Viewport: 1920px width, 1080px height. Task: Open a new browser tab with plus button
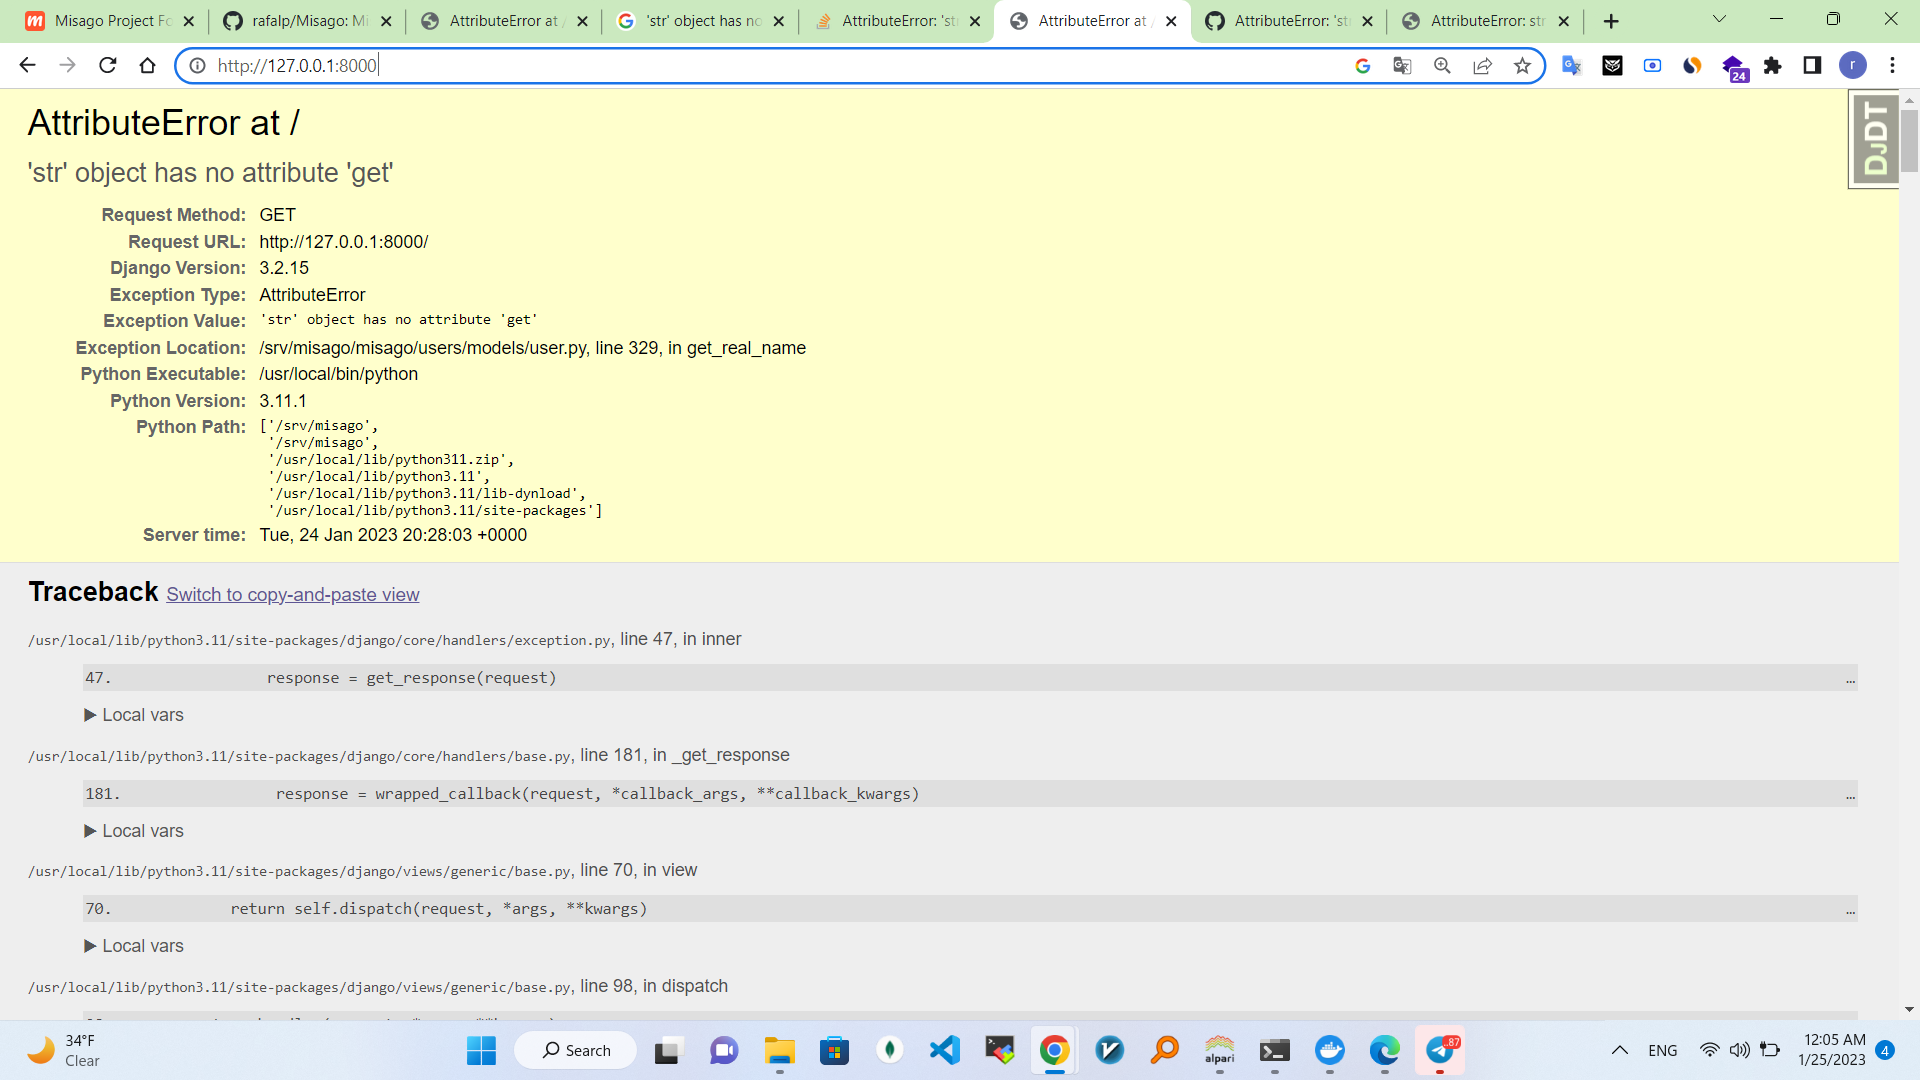pyautogui.click(x=1611, y=21)
